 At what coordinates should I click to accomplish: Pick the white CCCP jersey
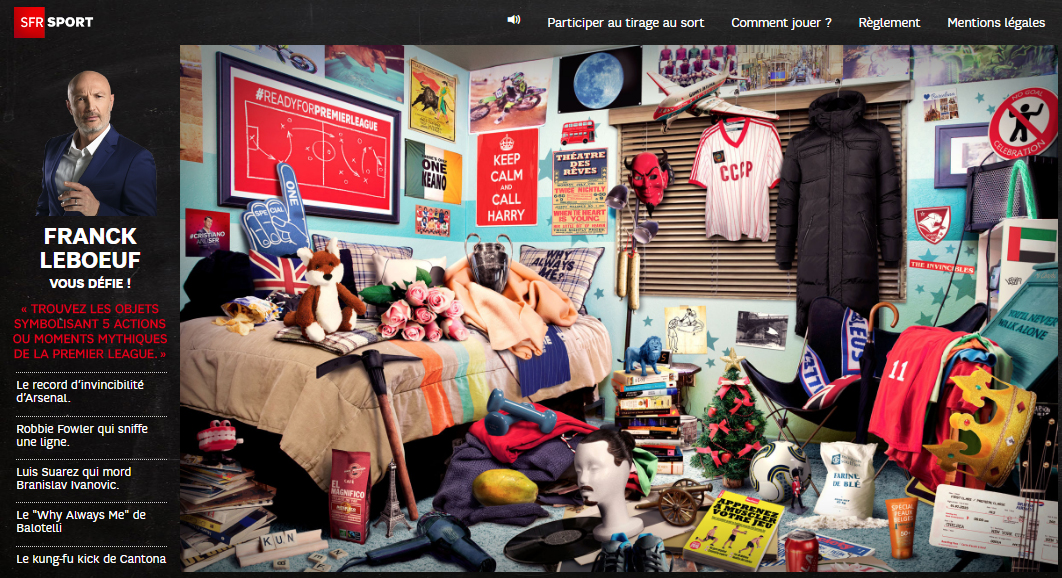[736, 164]
